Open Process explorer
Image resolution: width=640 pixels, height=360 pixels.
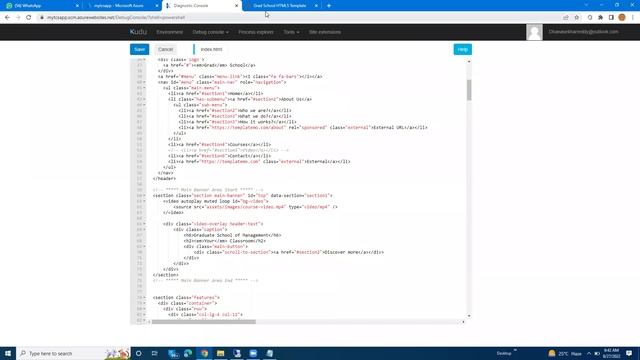click(256, 32)
